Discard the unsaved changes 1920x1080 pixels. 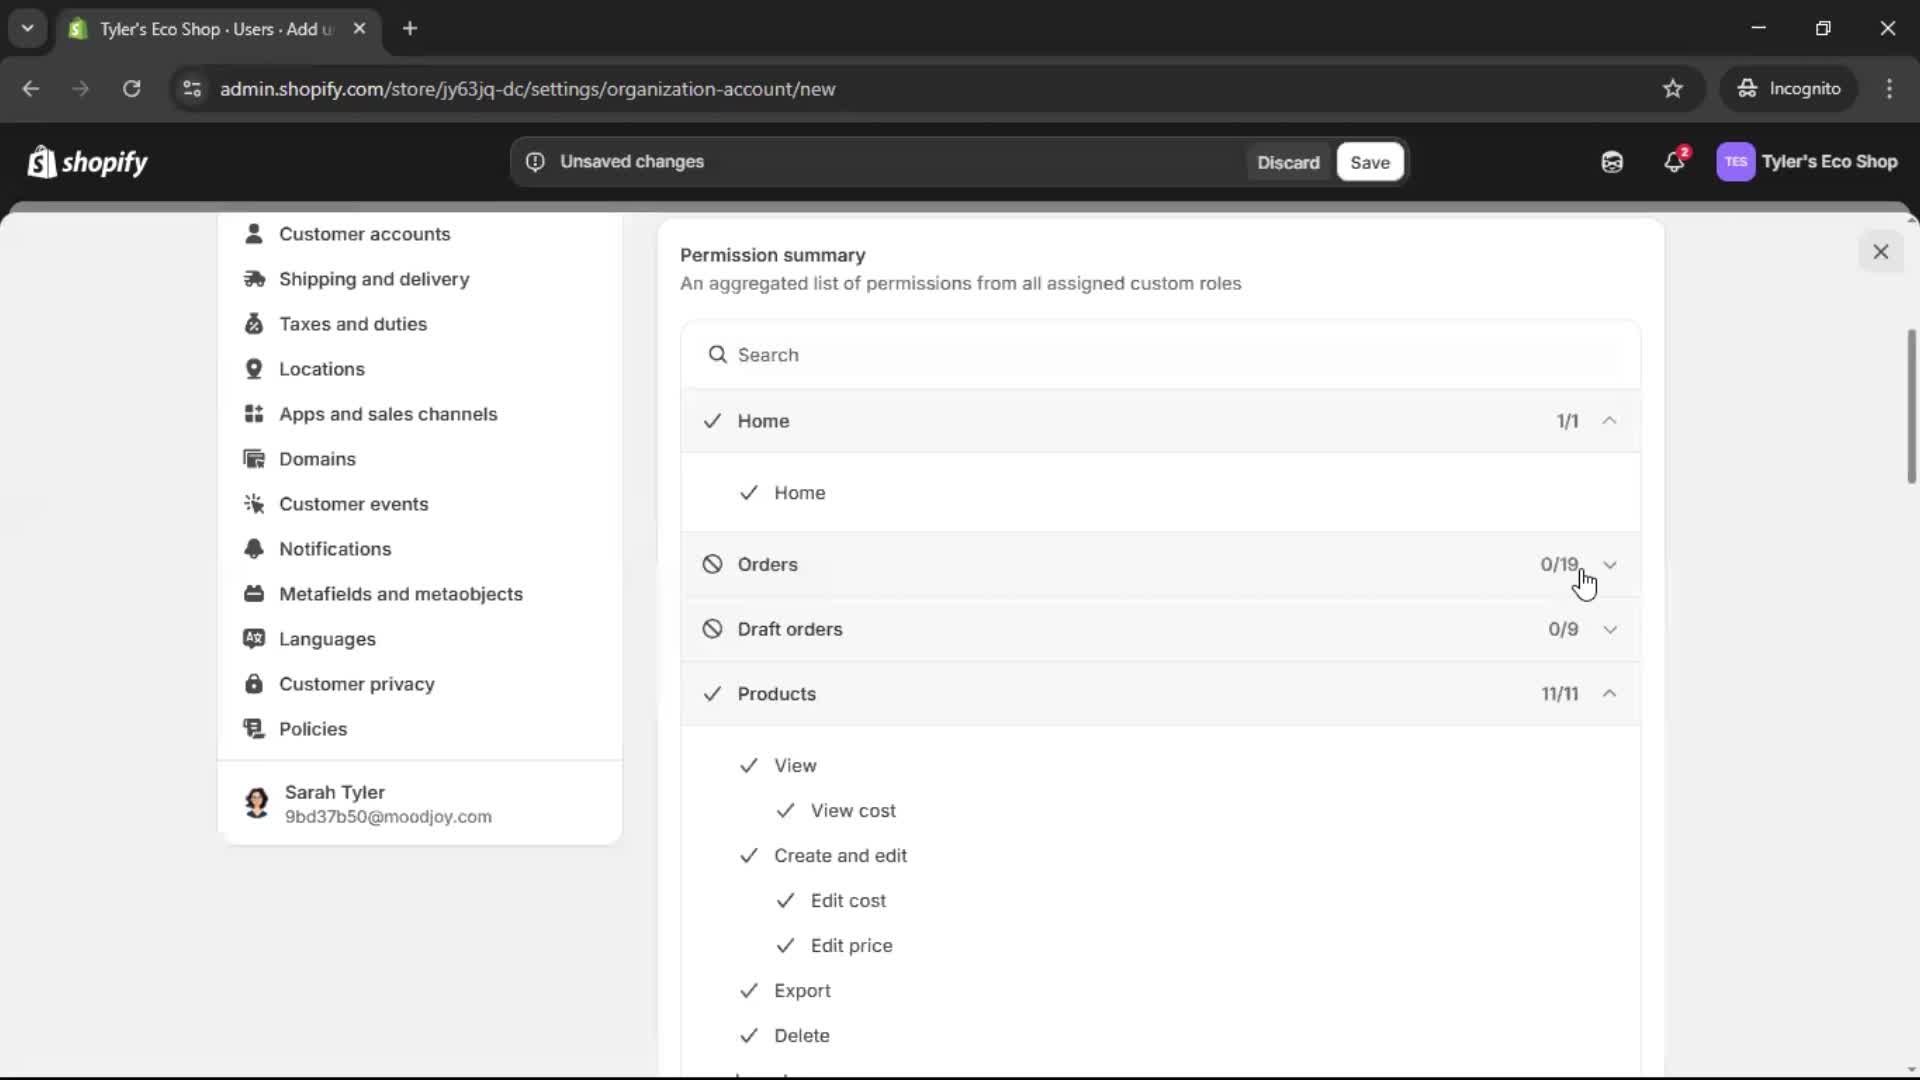point(1288,162)
